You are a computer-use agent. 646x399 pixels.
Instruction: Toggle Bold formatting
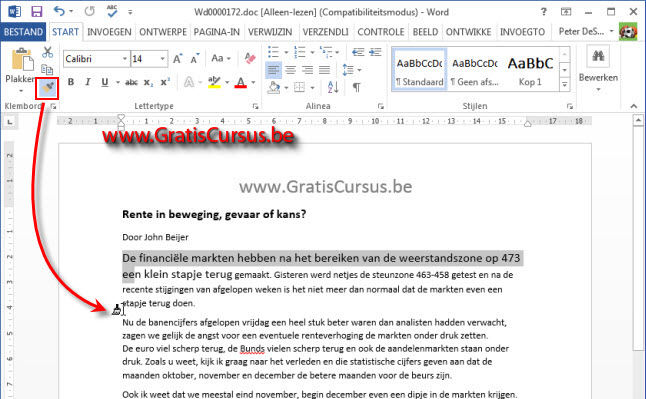tap(71, 82)
